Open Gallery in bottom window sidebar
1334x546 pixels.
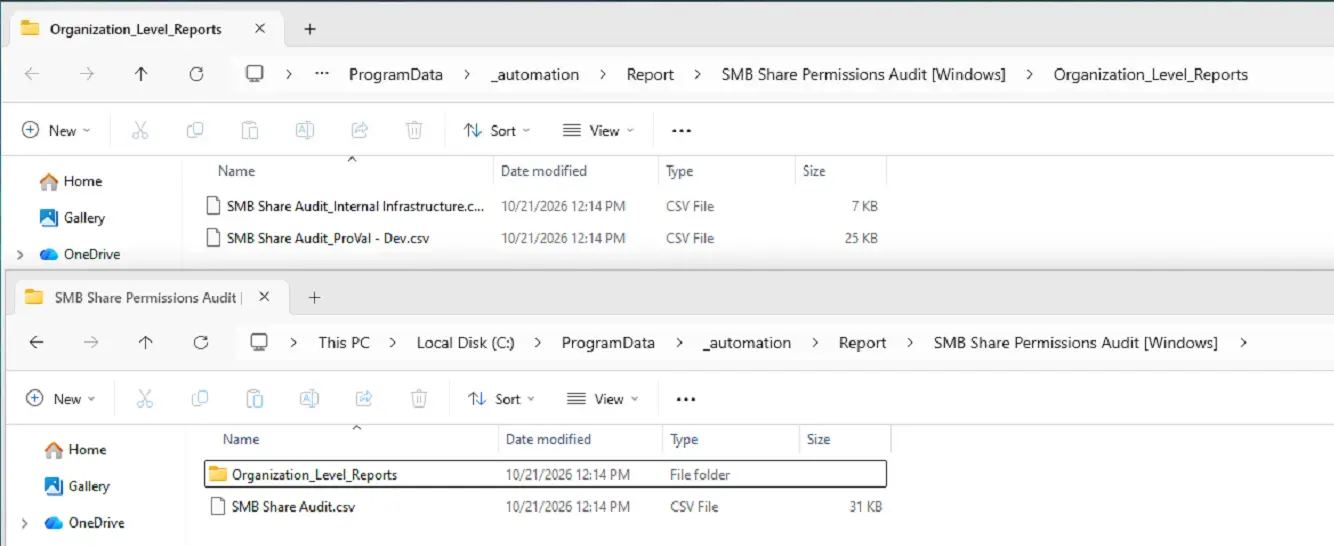(x=76, y=486)
